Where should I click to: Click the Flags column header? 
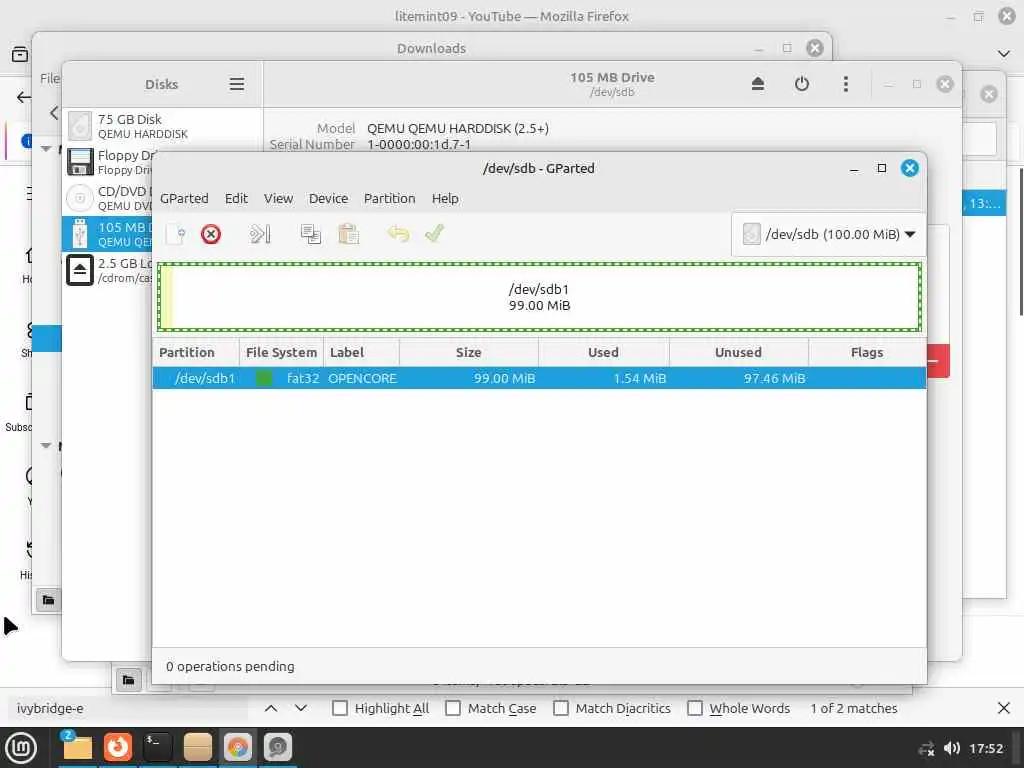click(867, 353)
